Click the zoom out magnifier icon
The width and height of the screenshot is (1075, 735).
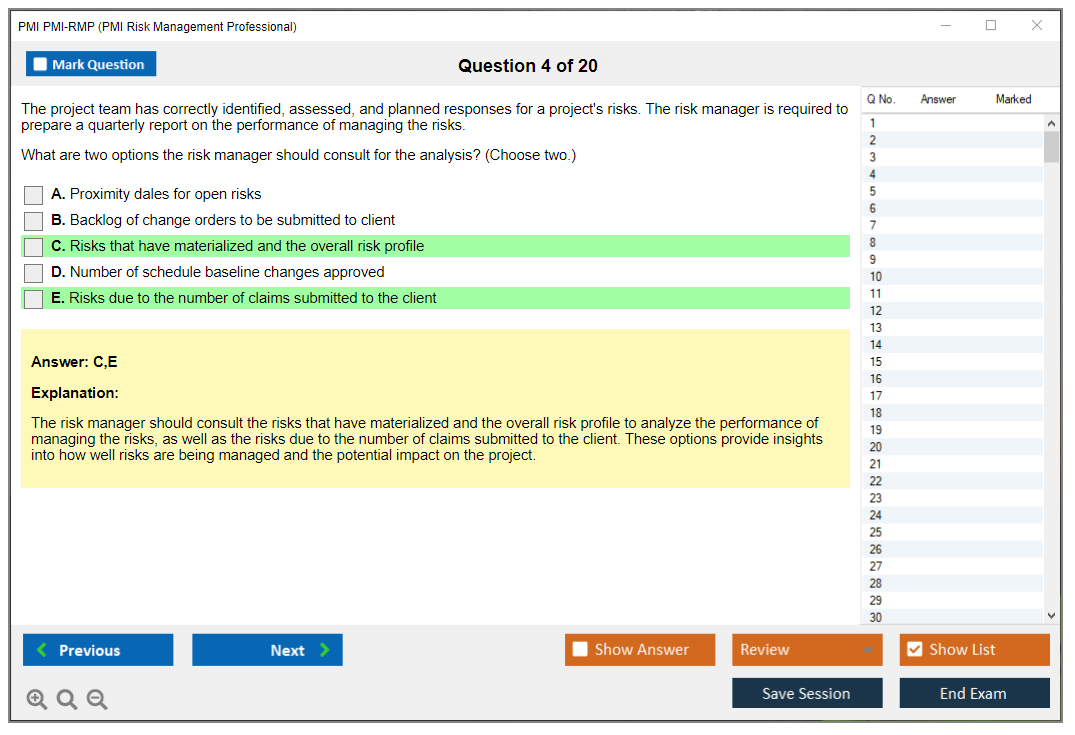point(97,700)
